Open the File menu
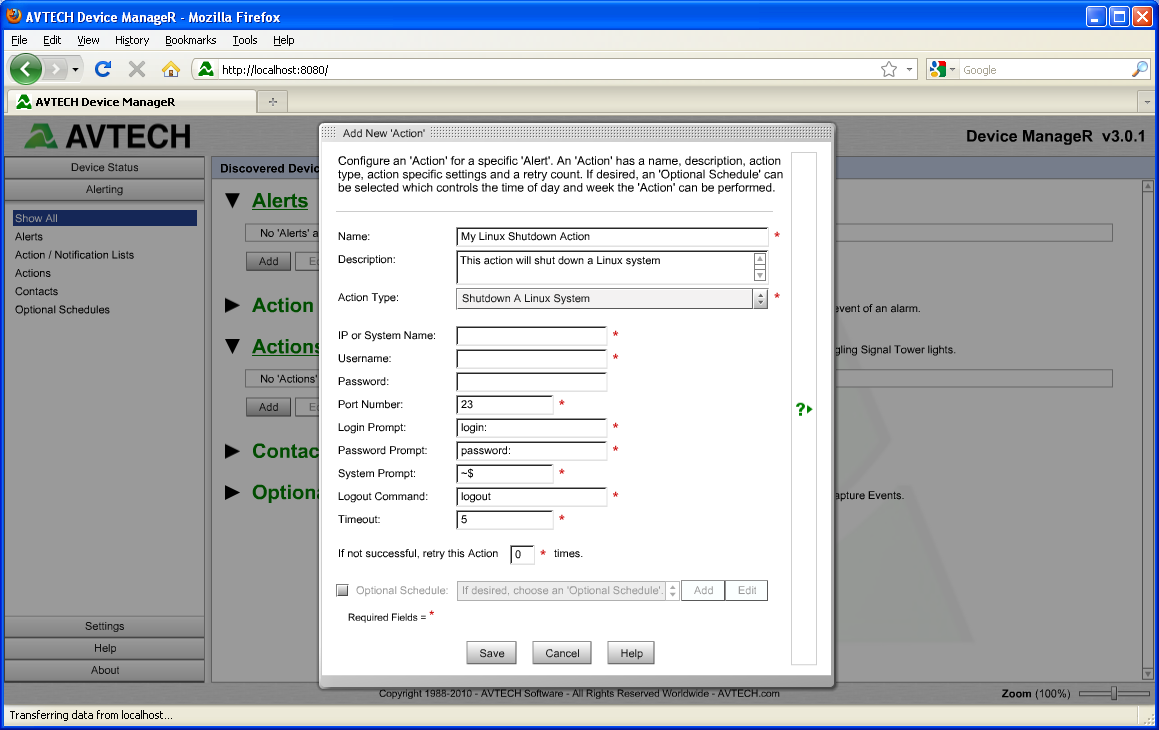 tap(19, 40)
